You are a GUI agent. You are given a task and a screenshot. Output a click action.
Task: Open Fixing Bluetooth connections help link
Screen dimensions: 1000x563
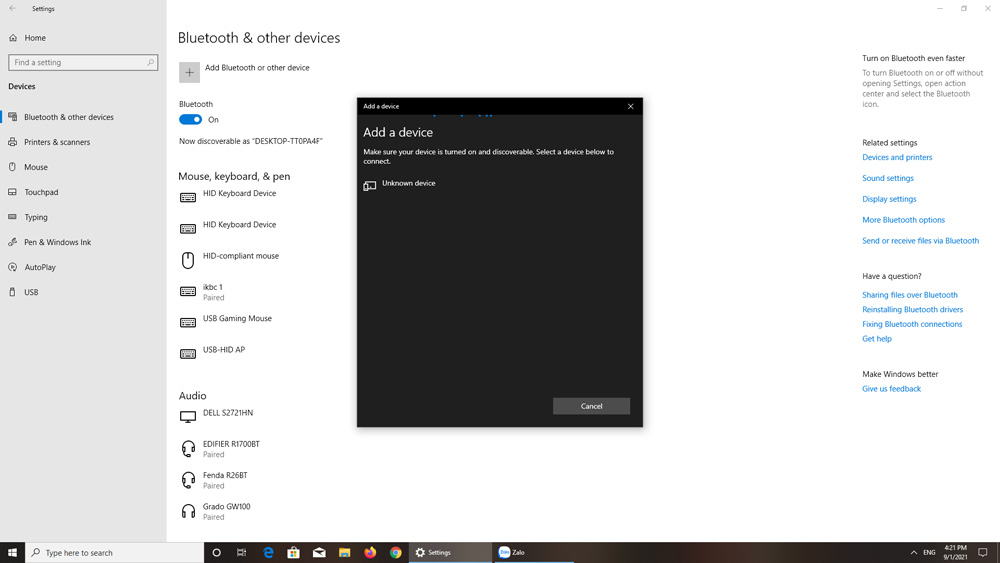[912, 325]
